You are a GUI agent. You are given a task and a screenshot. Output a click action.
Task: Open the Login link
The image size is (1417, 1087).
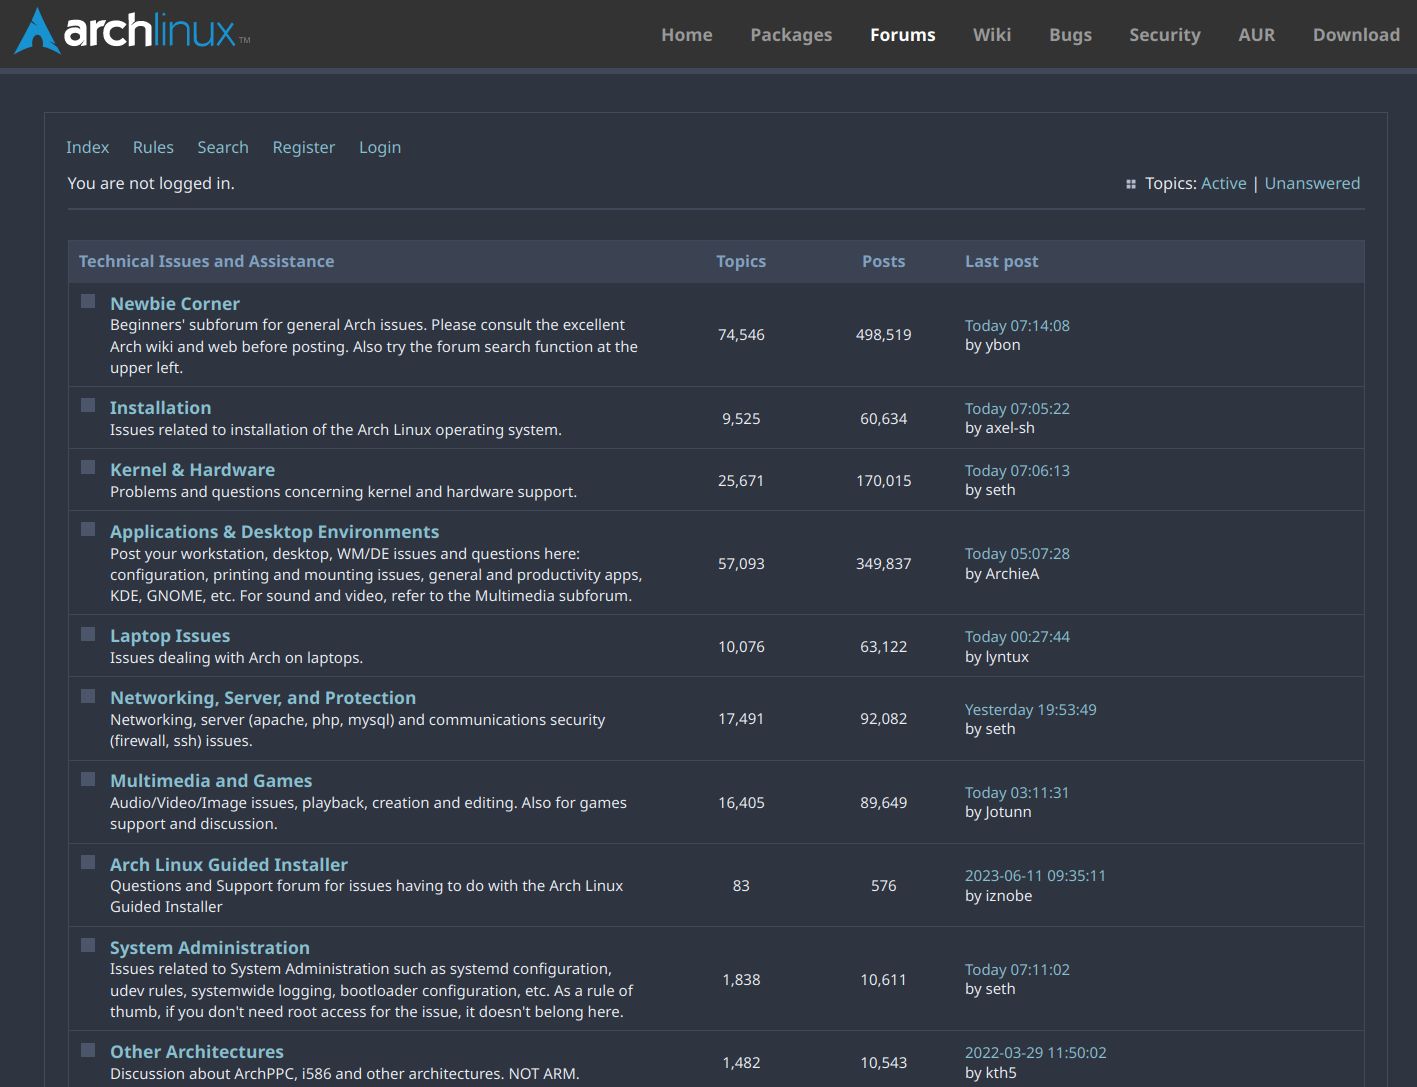tap(380, 147)
